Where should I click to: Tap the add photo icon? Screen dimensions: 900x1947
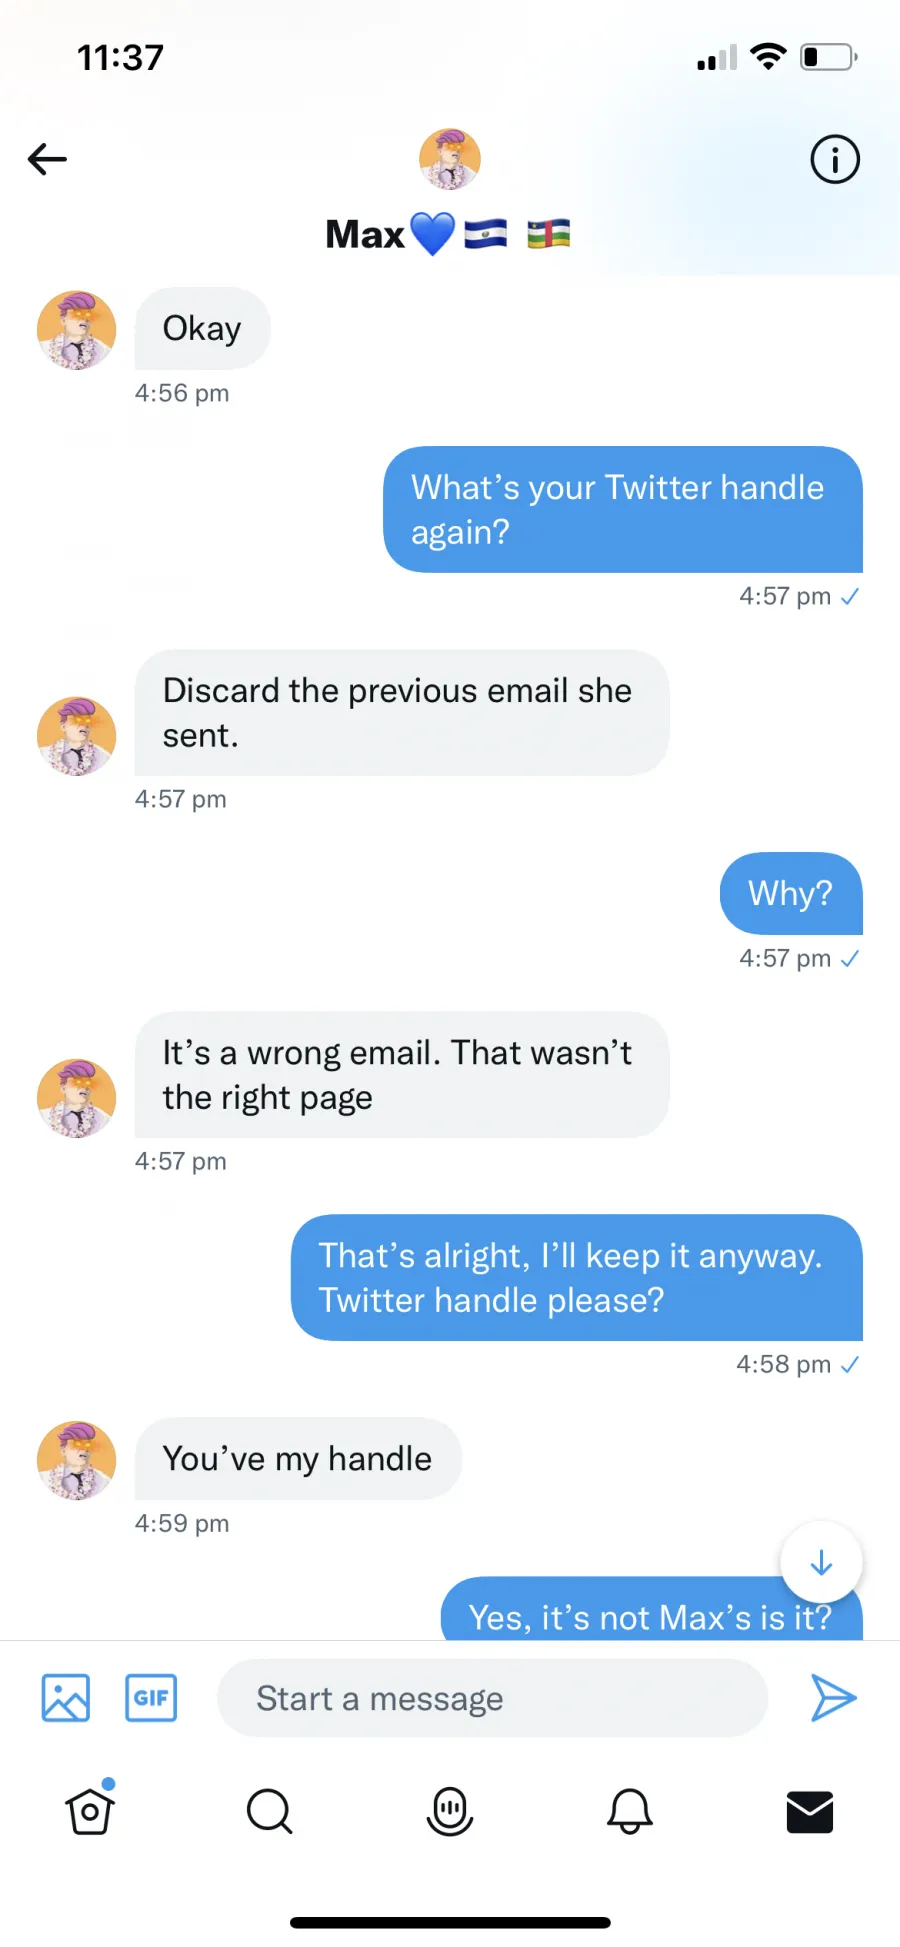click(66, 1698)
